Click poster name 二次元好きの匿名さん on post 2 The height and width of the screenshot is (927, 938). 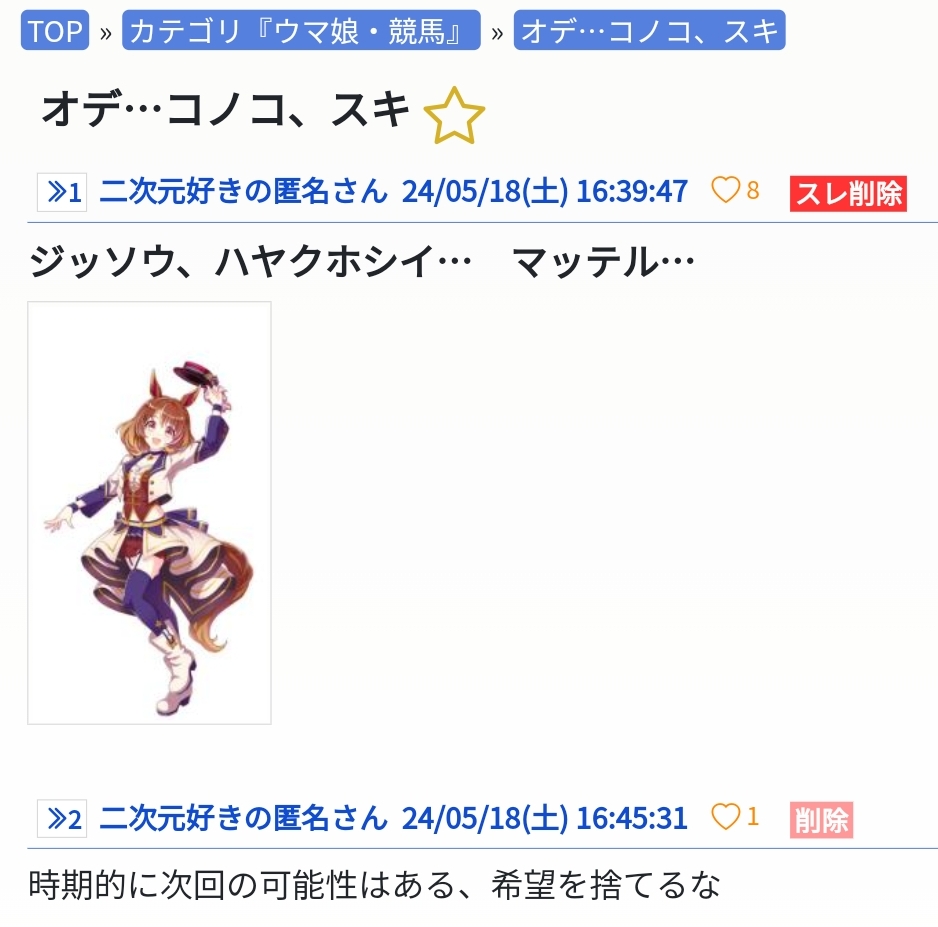click(243, 818)
